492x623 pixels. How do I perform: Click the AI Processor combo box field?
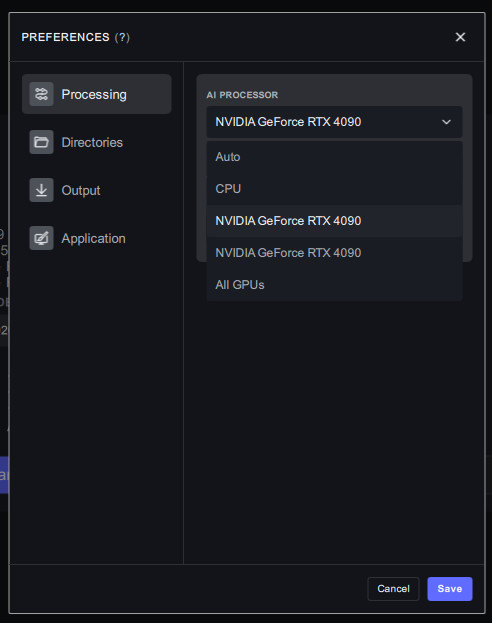coord(334,122)
